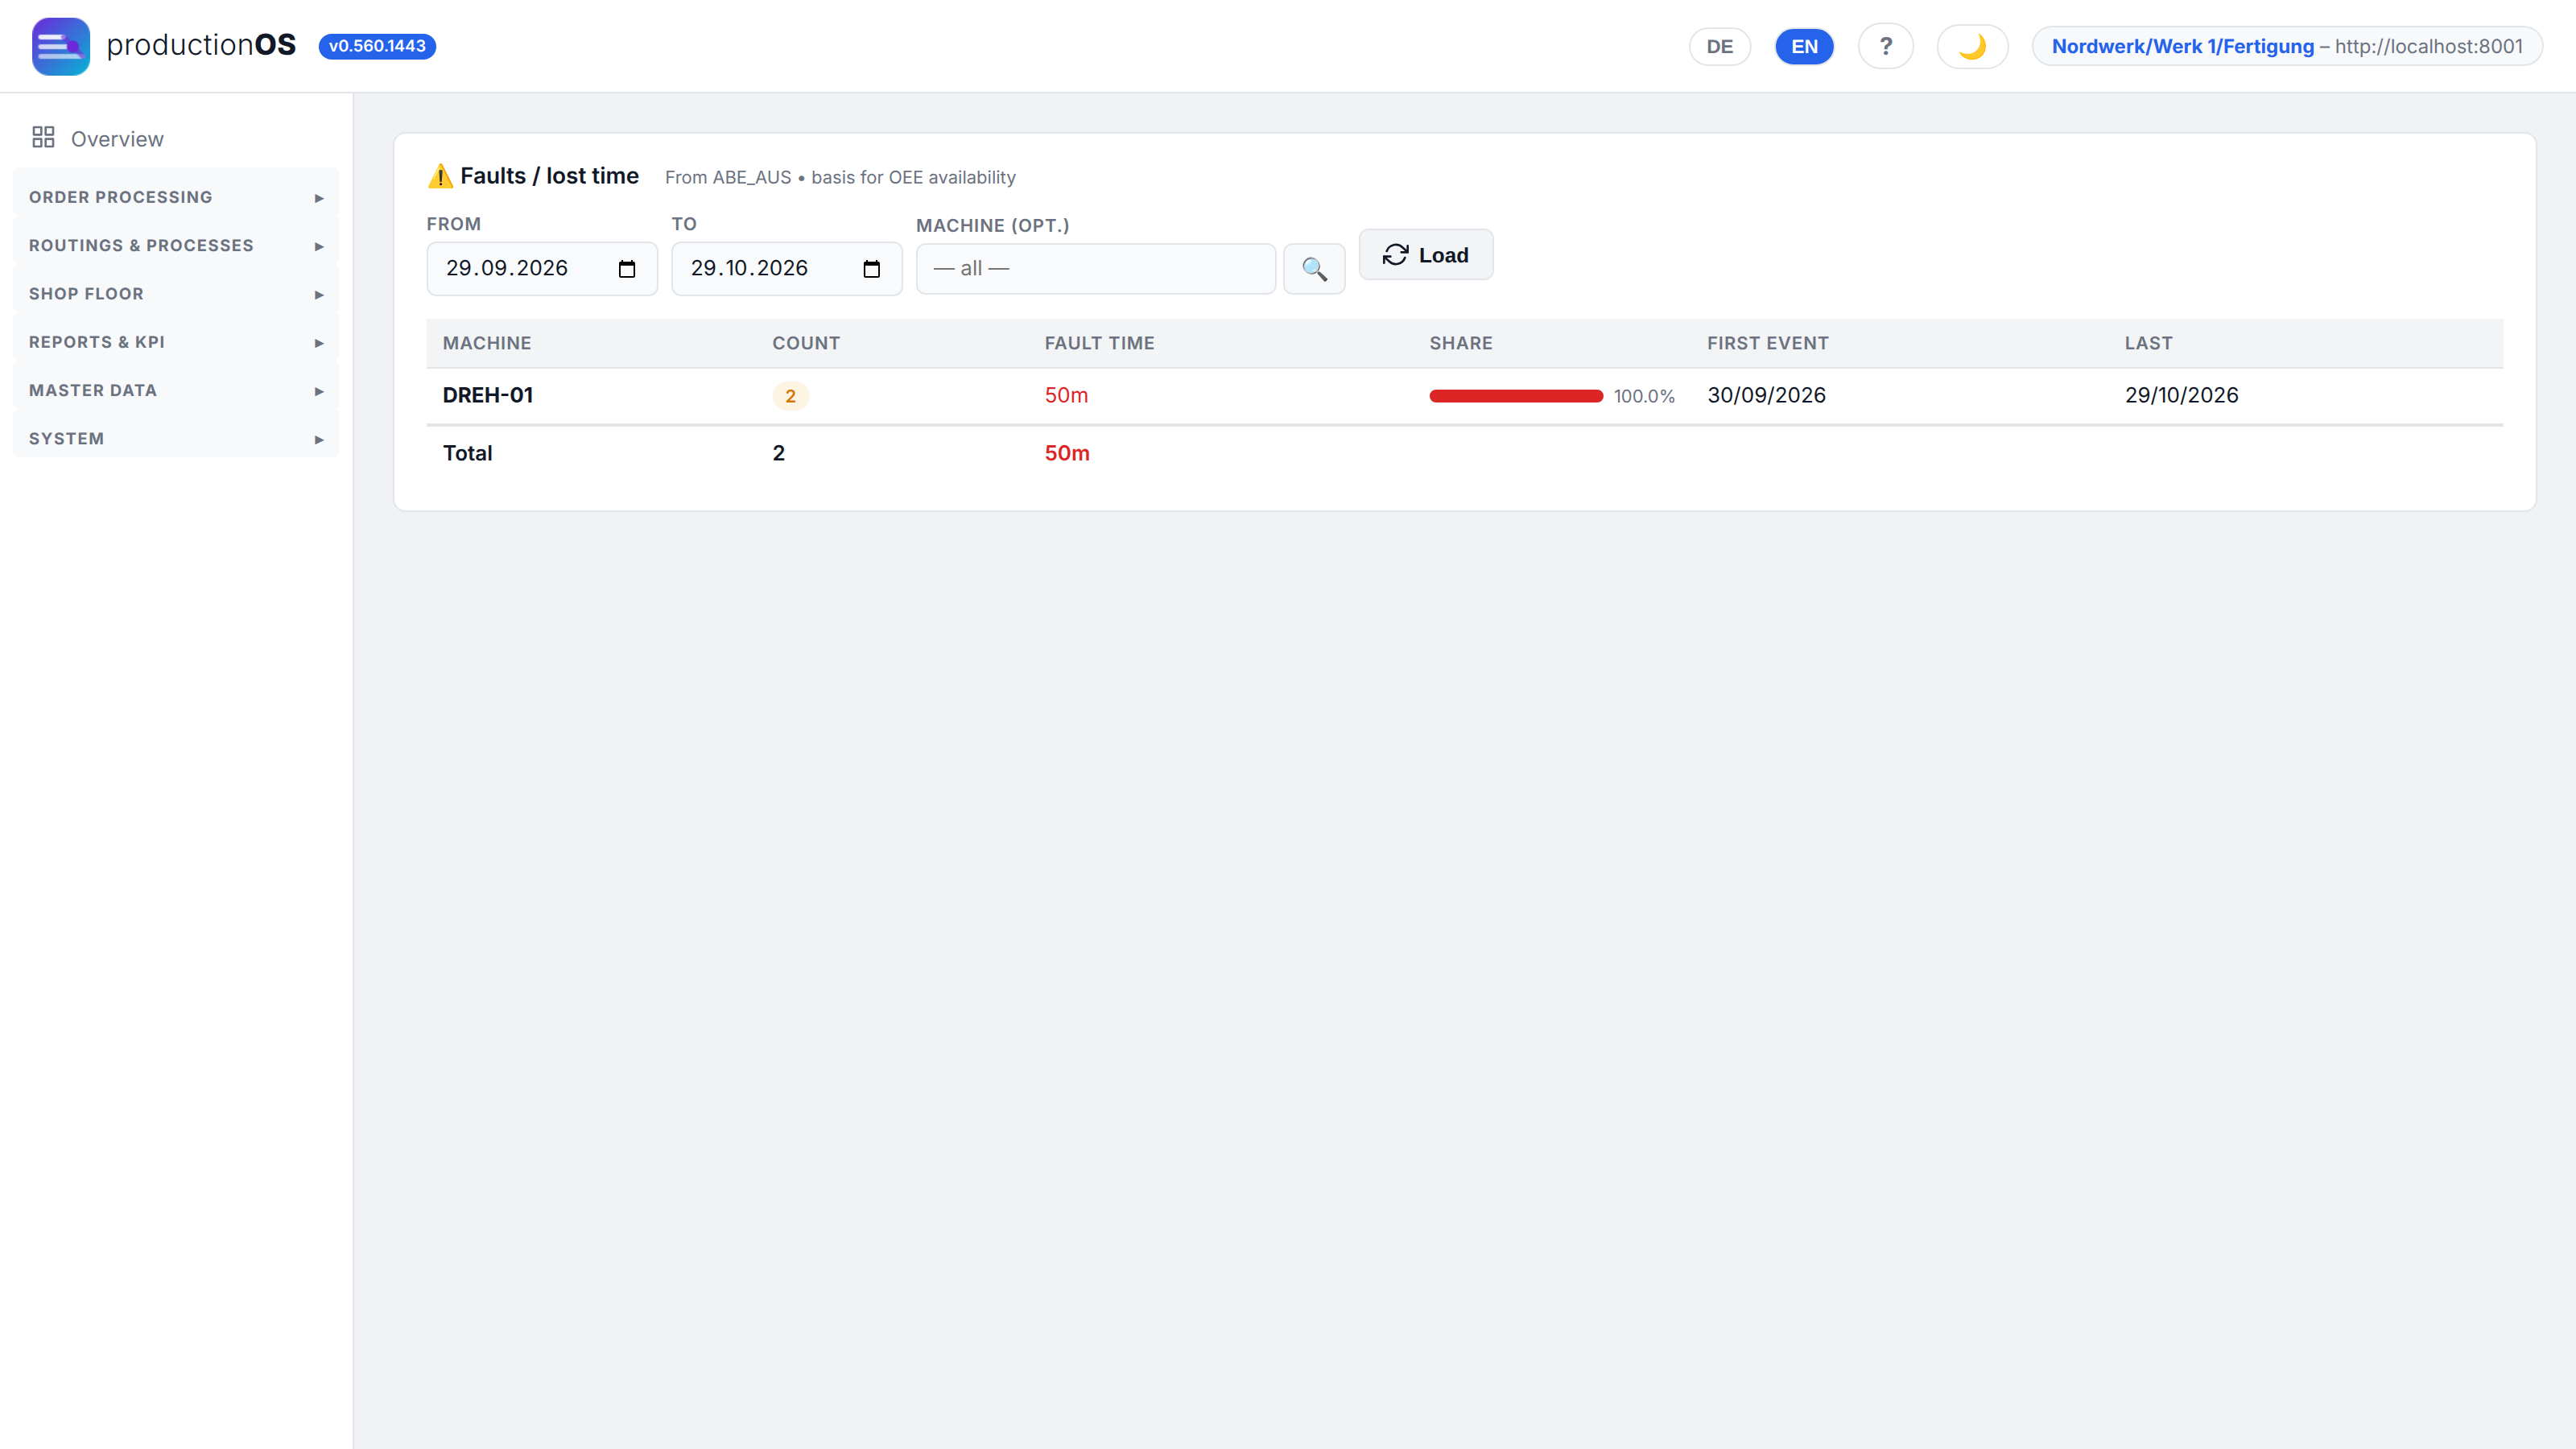Click the LAST column header
This screenshot has width=2576, height=1449.
click(2149, 343)
